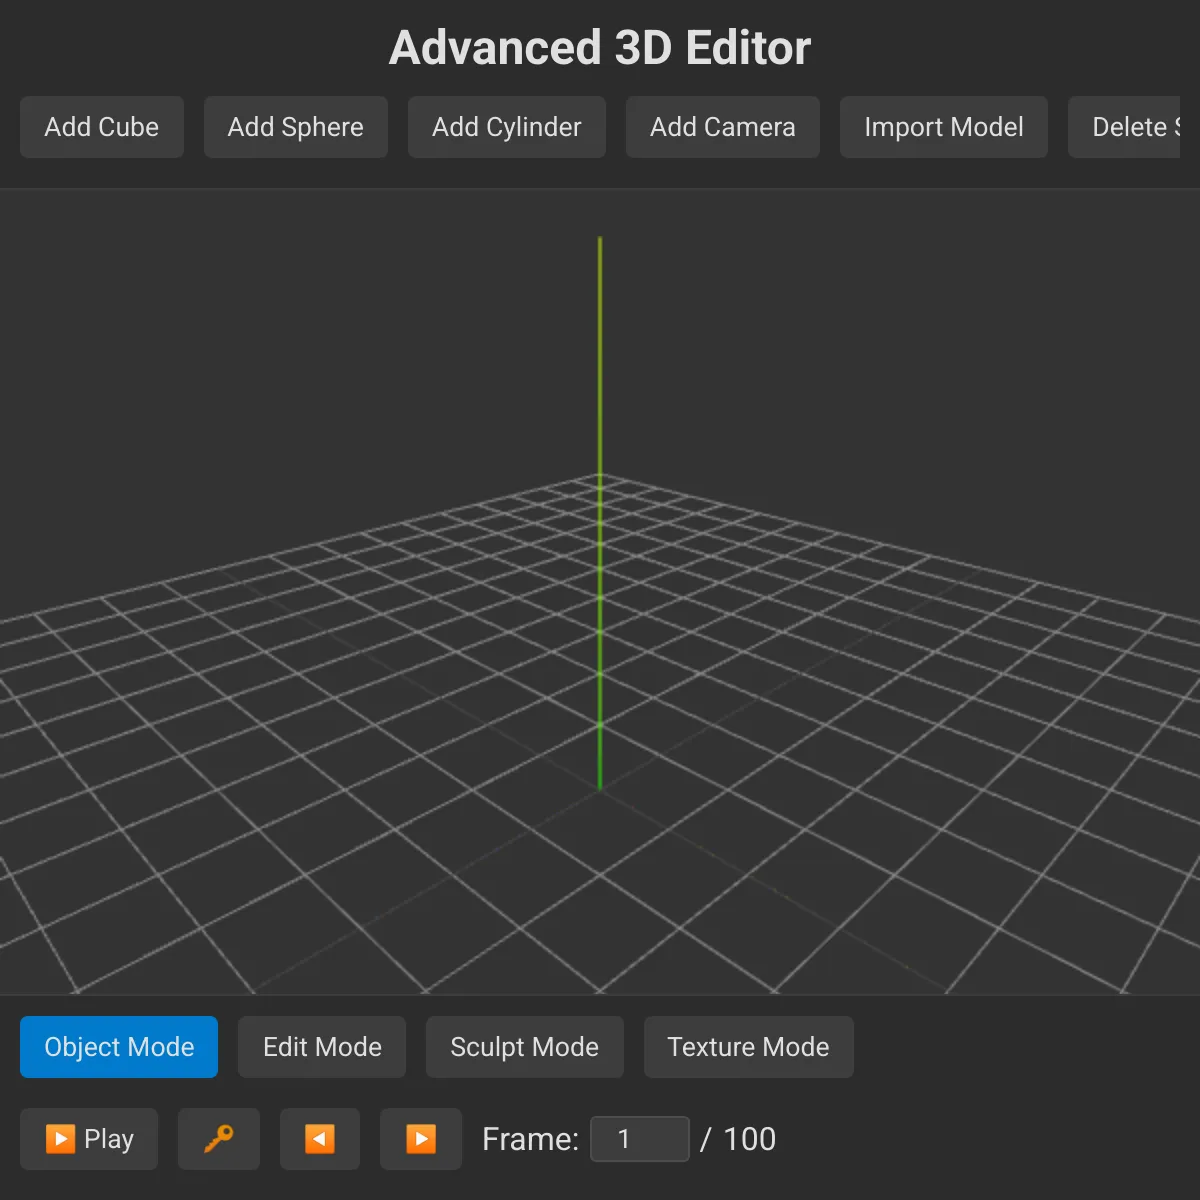Click the far corner of the grid floor

coord(600,476)
